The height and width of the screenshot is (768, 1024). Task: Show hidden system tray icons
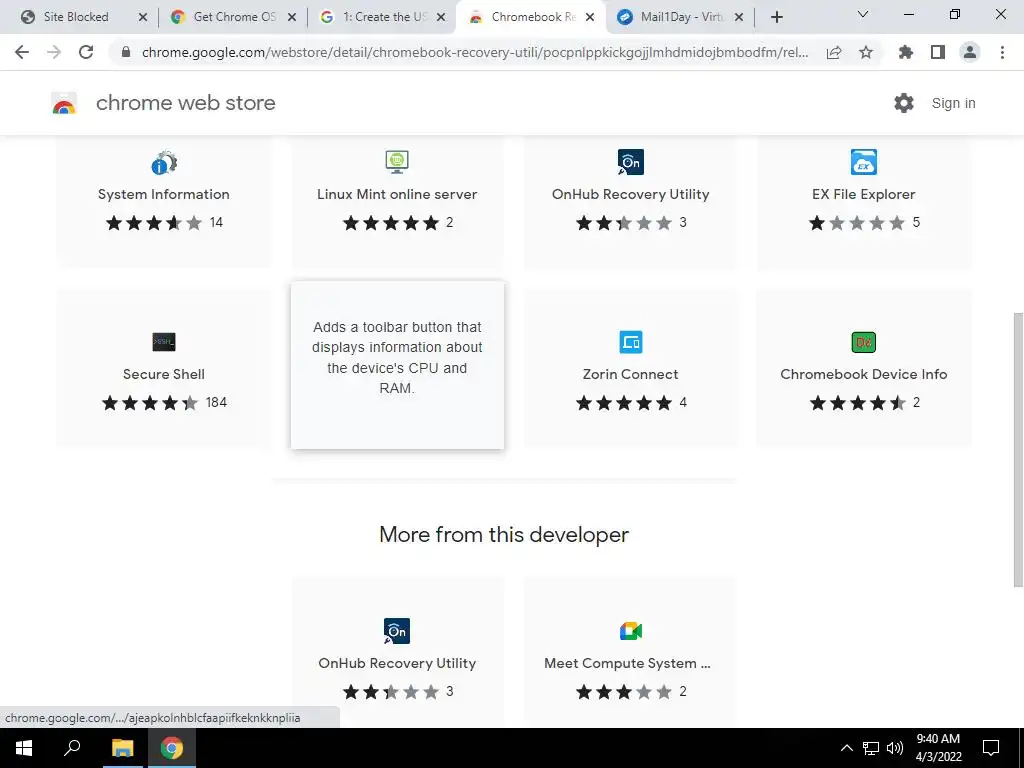pos(846,748)
